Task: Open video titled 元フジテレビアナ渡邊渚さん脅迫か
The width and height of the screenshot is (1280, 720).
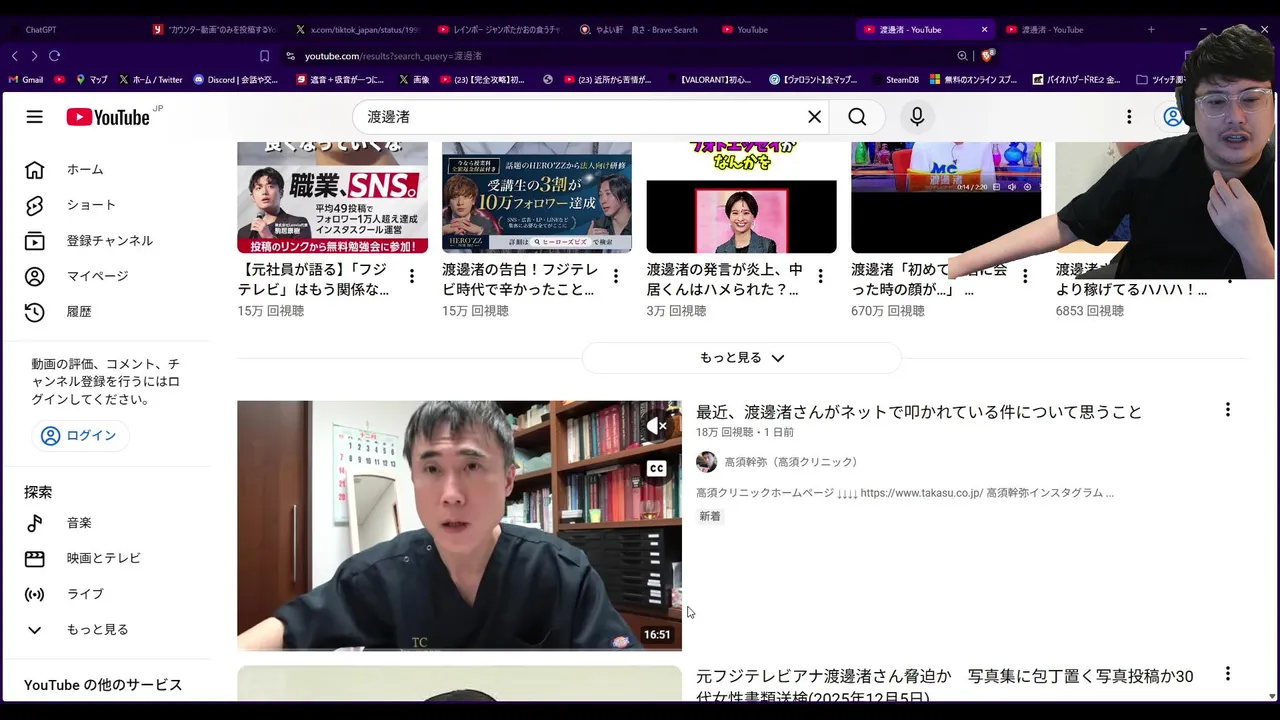Action: (x=945, y=686)
